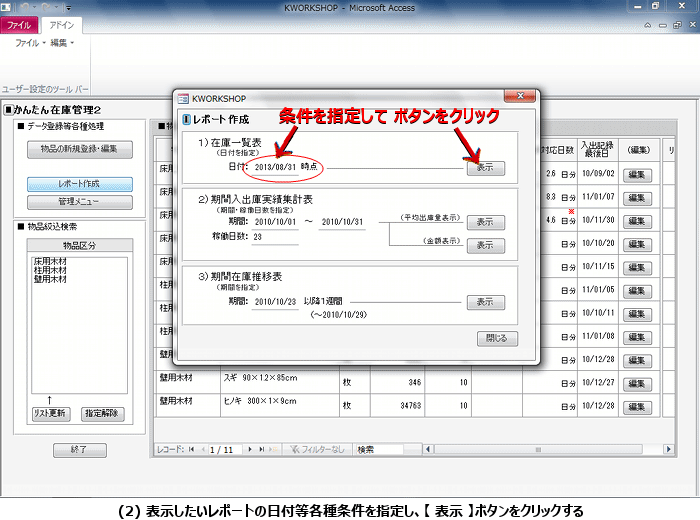The image size is (700, 520).
Task: Click 編集 button for row 11/01/07
Action: (637, 198)
